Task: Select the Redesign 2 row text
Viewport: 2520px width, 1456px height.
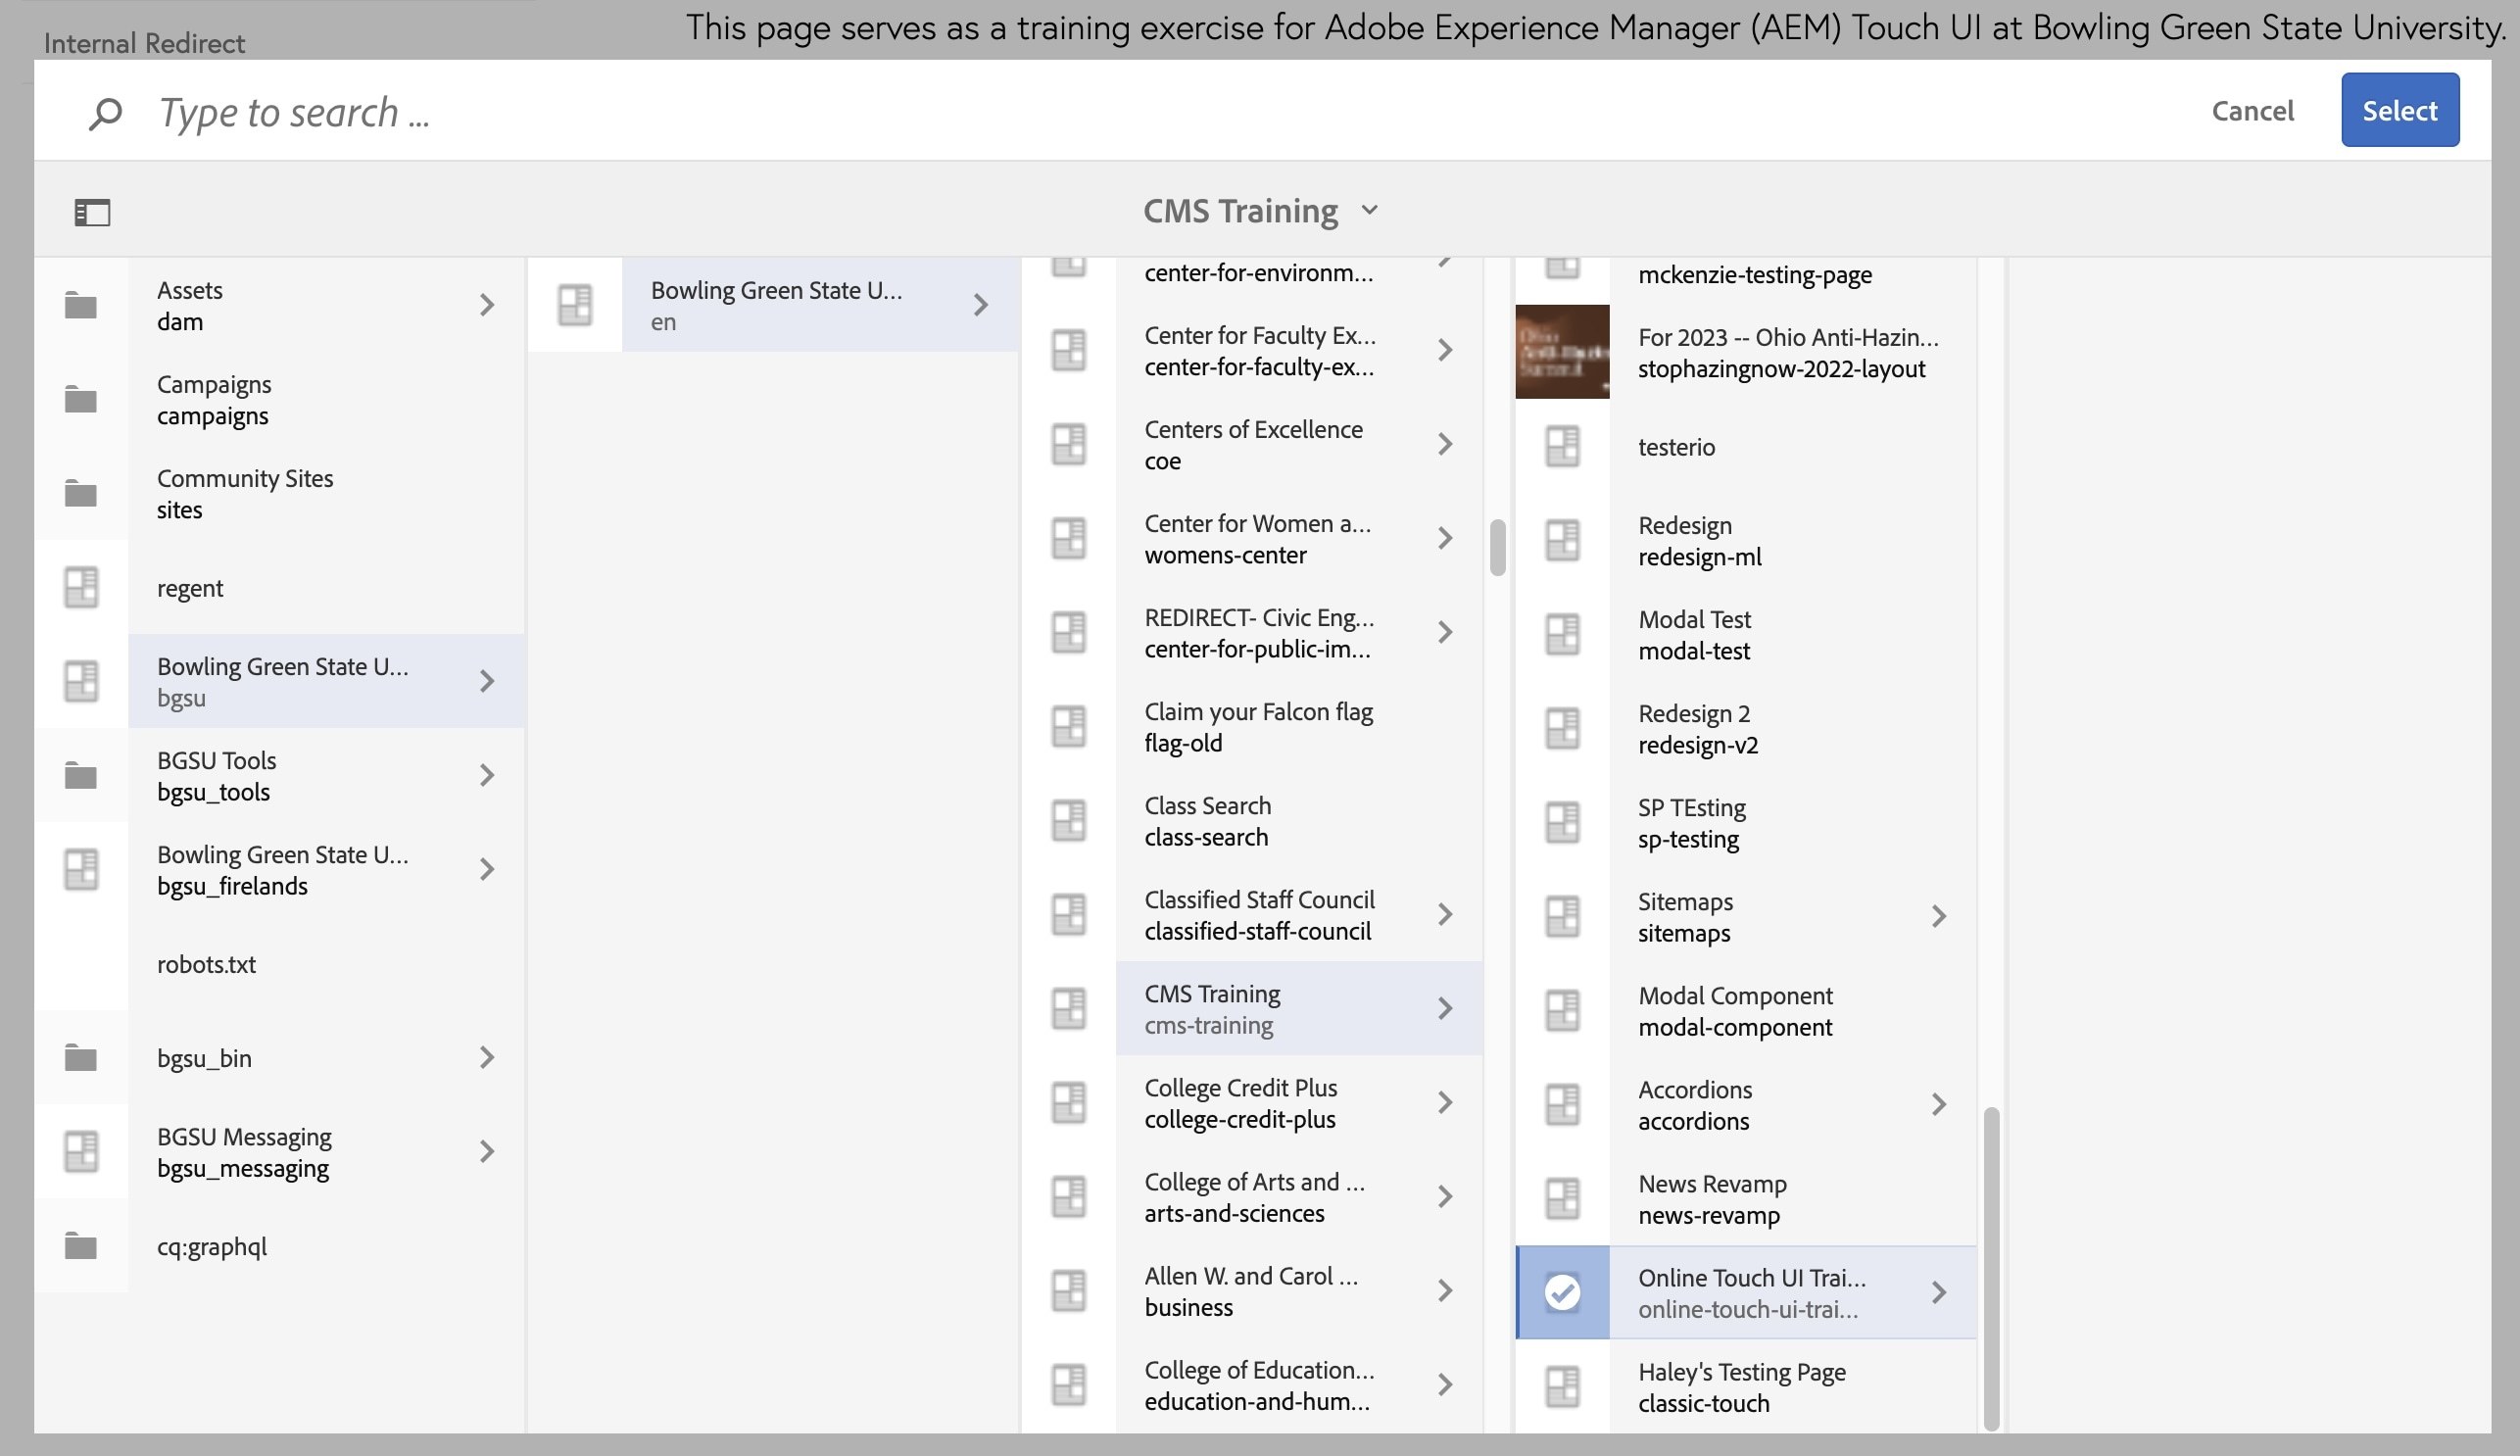Action: pos(1698,729)
